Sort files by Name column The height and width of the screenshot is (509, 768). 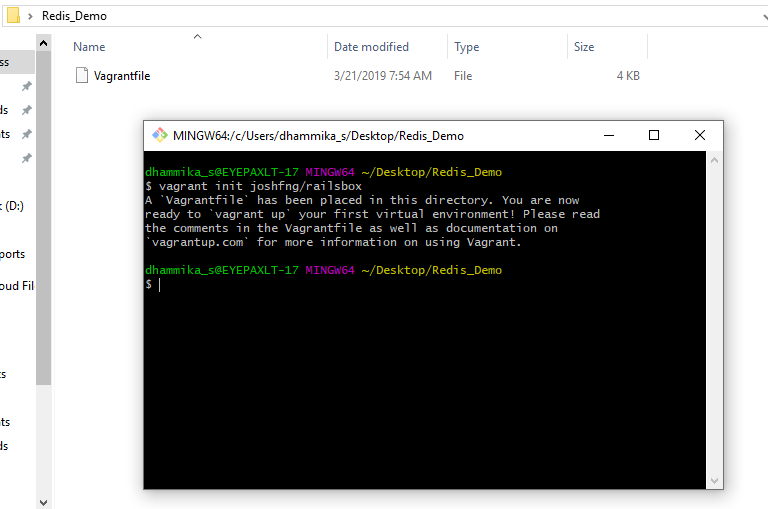(89, 47)
